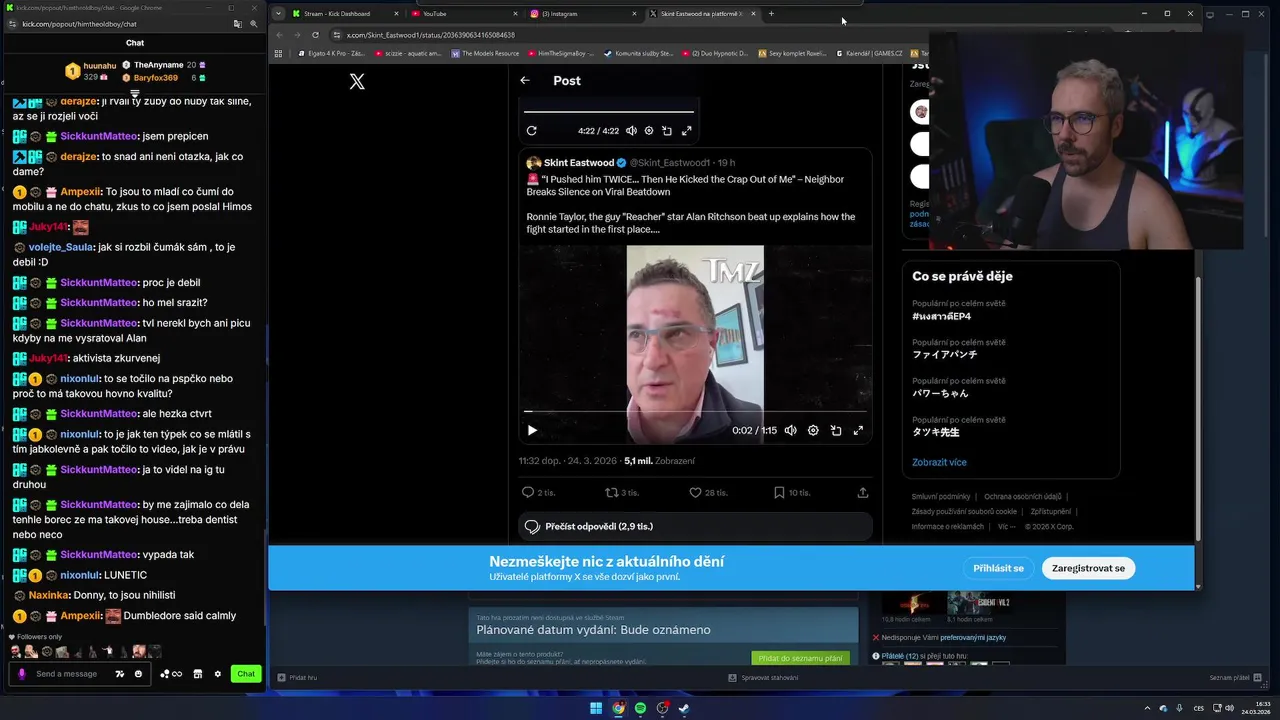Switch to the (3) Instagram tab
Image resolution: width=1280 pixels, height=720 pixels.
click(x=582, y=14)
